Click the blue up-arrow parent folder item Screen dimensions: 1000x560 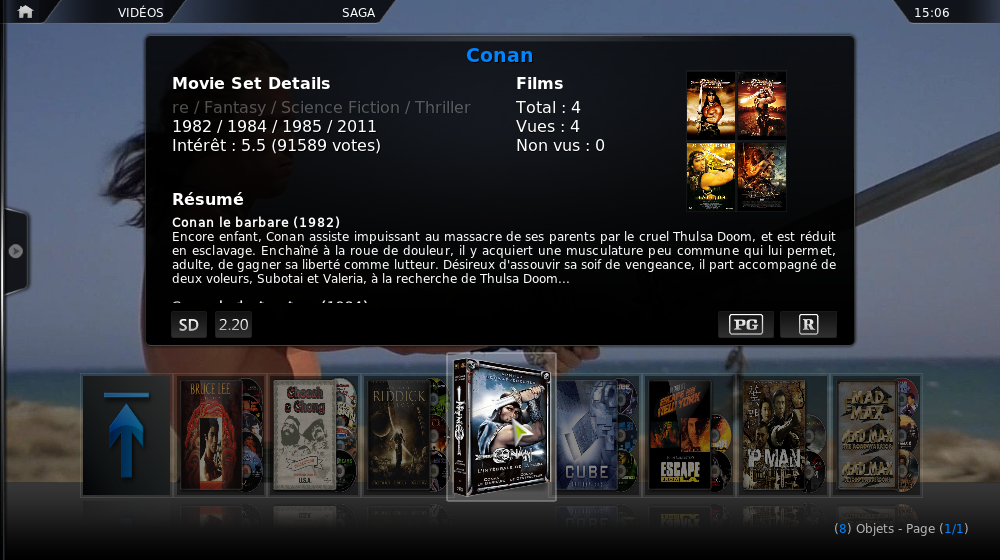[126, 435]
